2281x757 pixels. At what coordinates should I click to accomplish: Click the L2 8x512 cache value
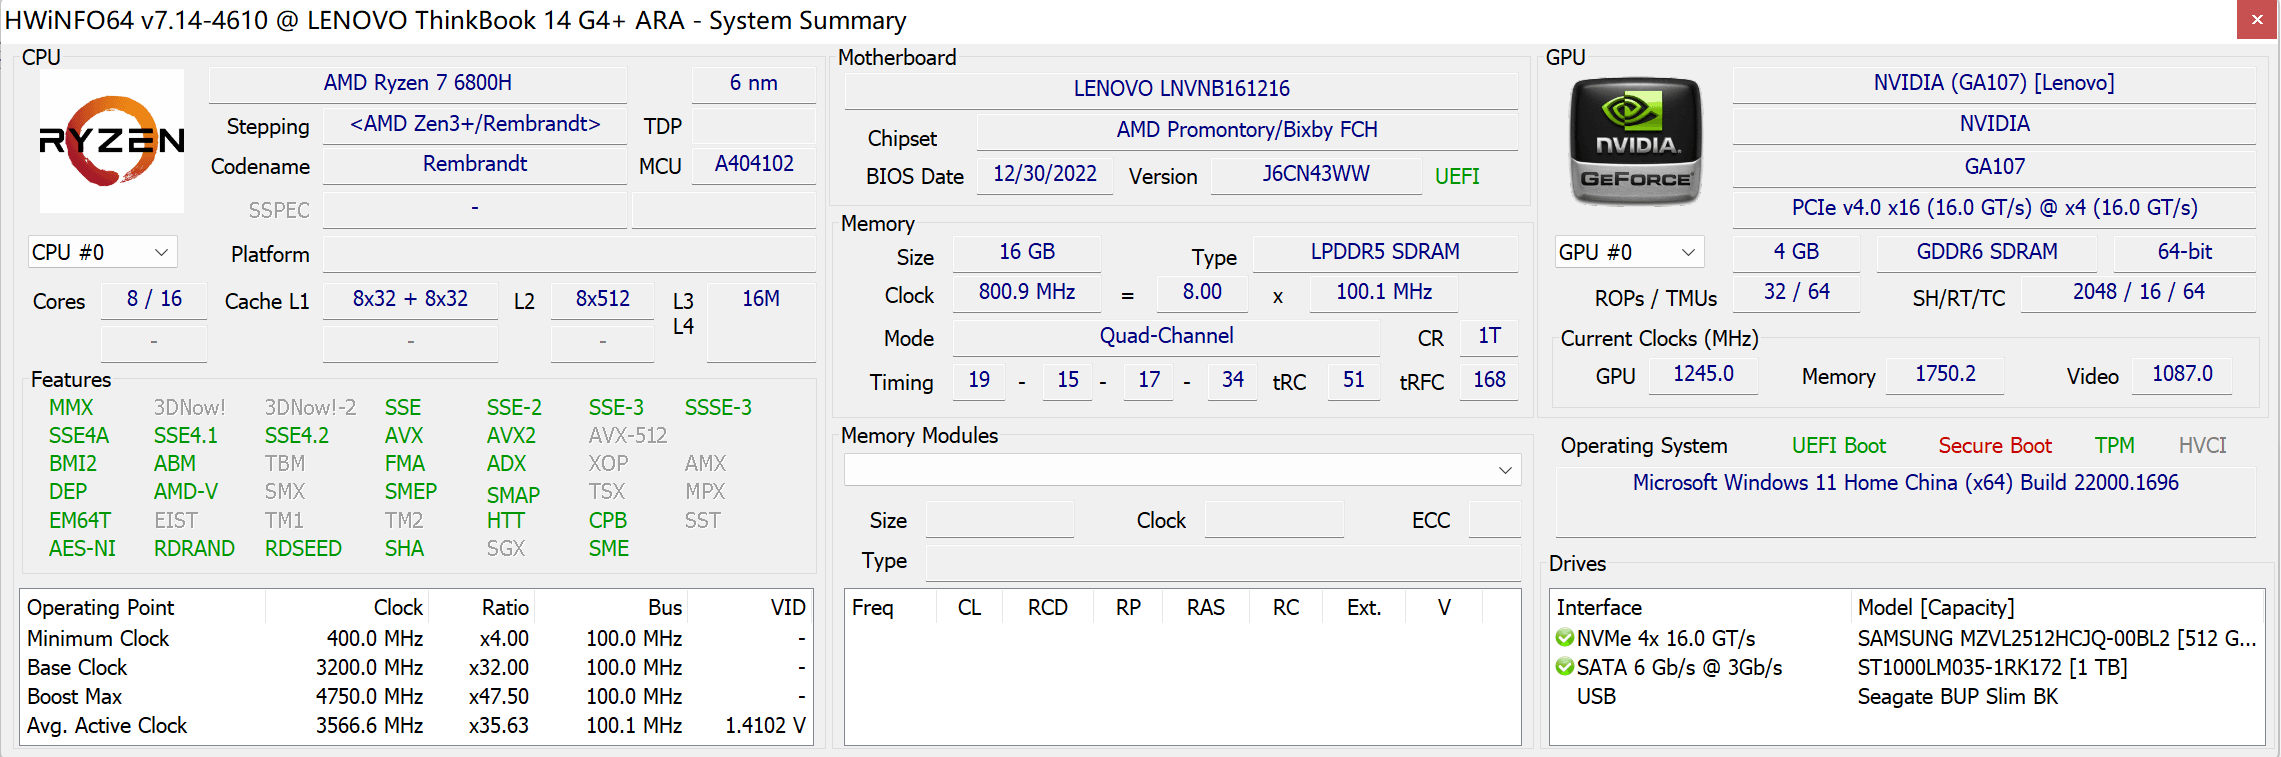pos(603,299)
